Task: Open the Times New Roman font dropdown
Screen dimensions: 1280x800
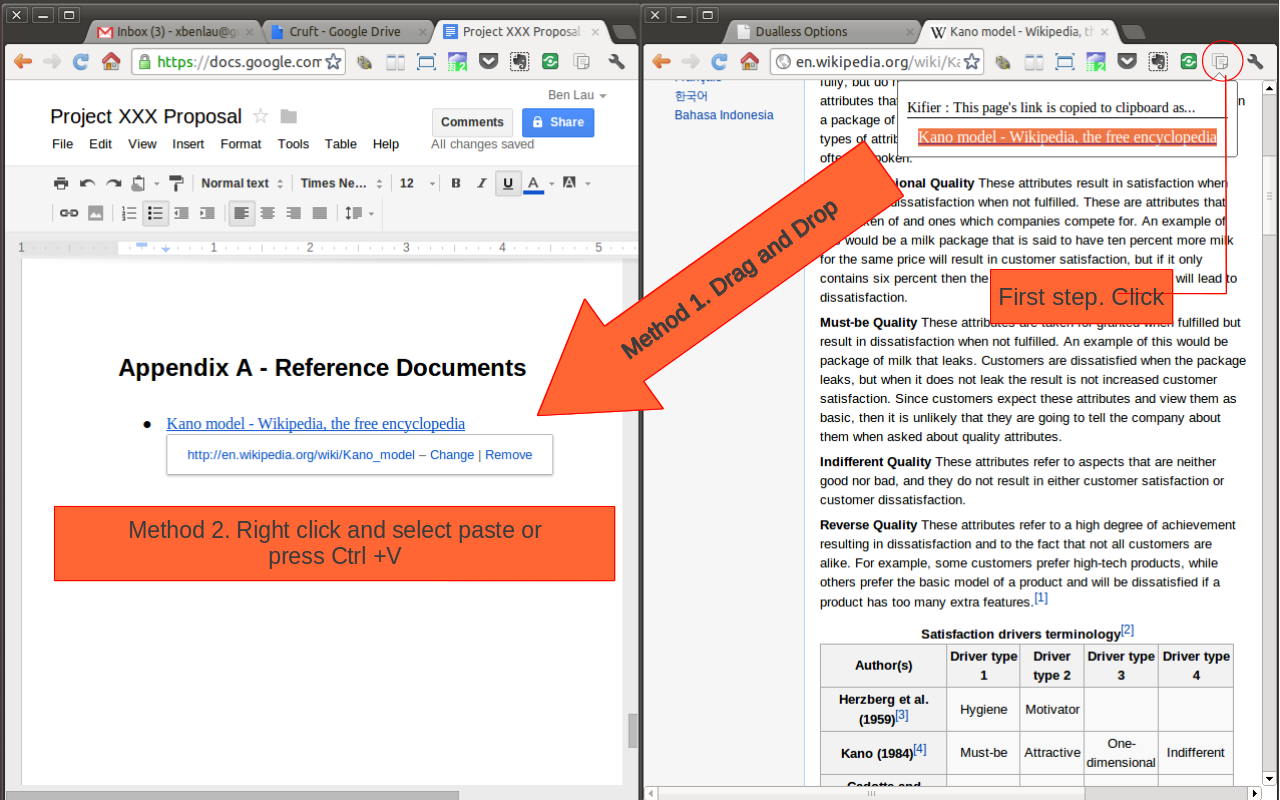Action: tap(340, 183)
